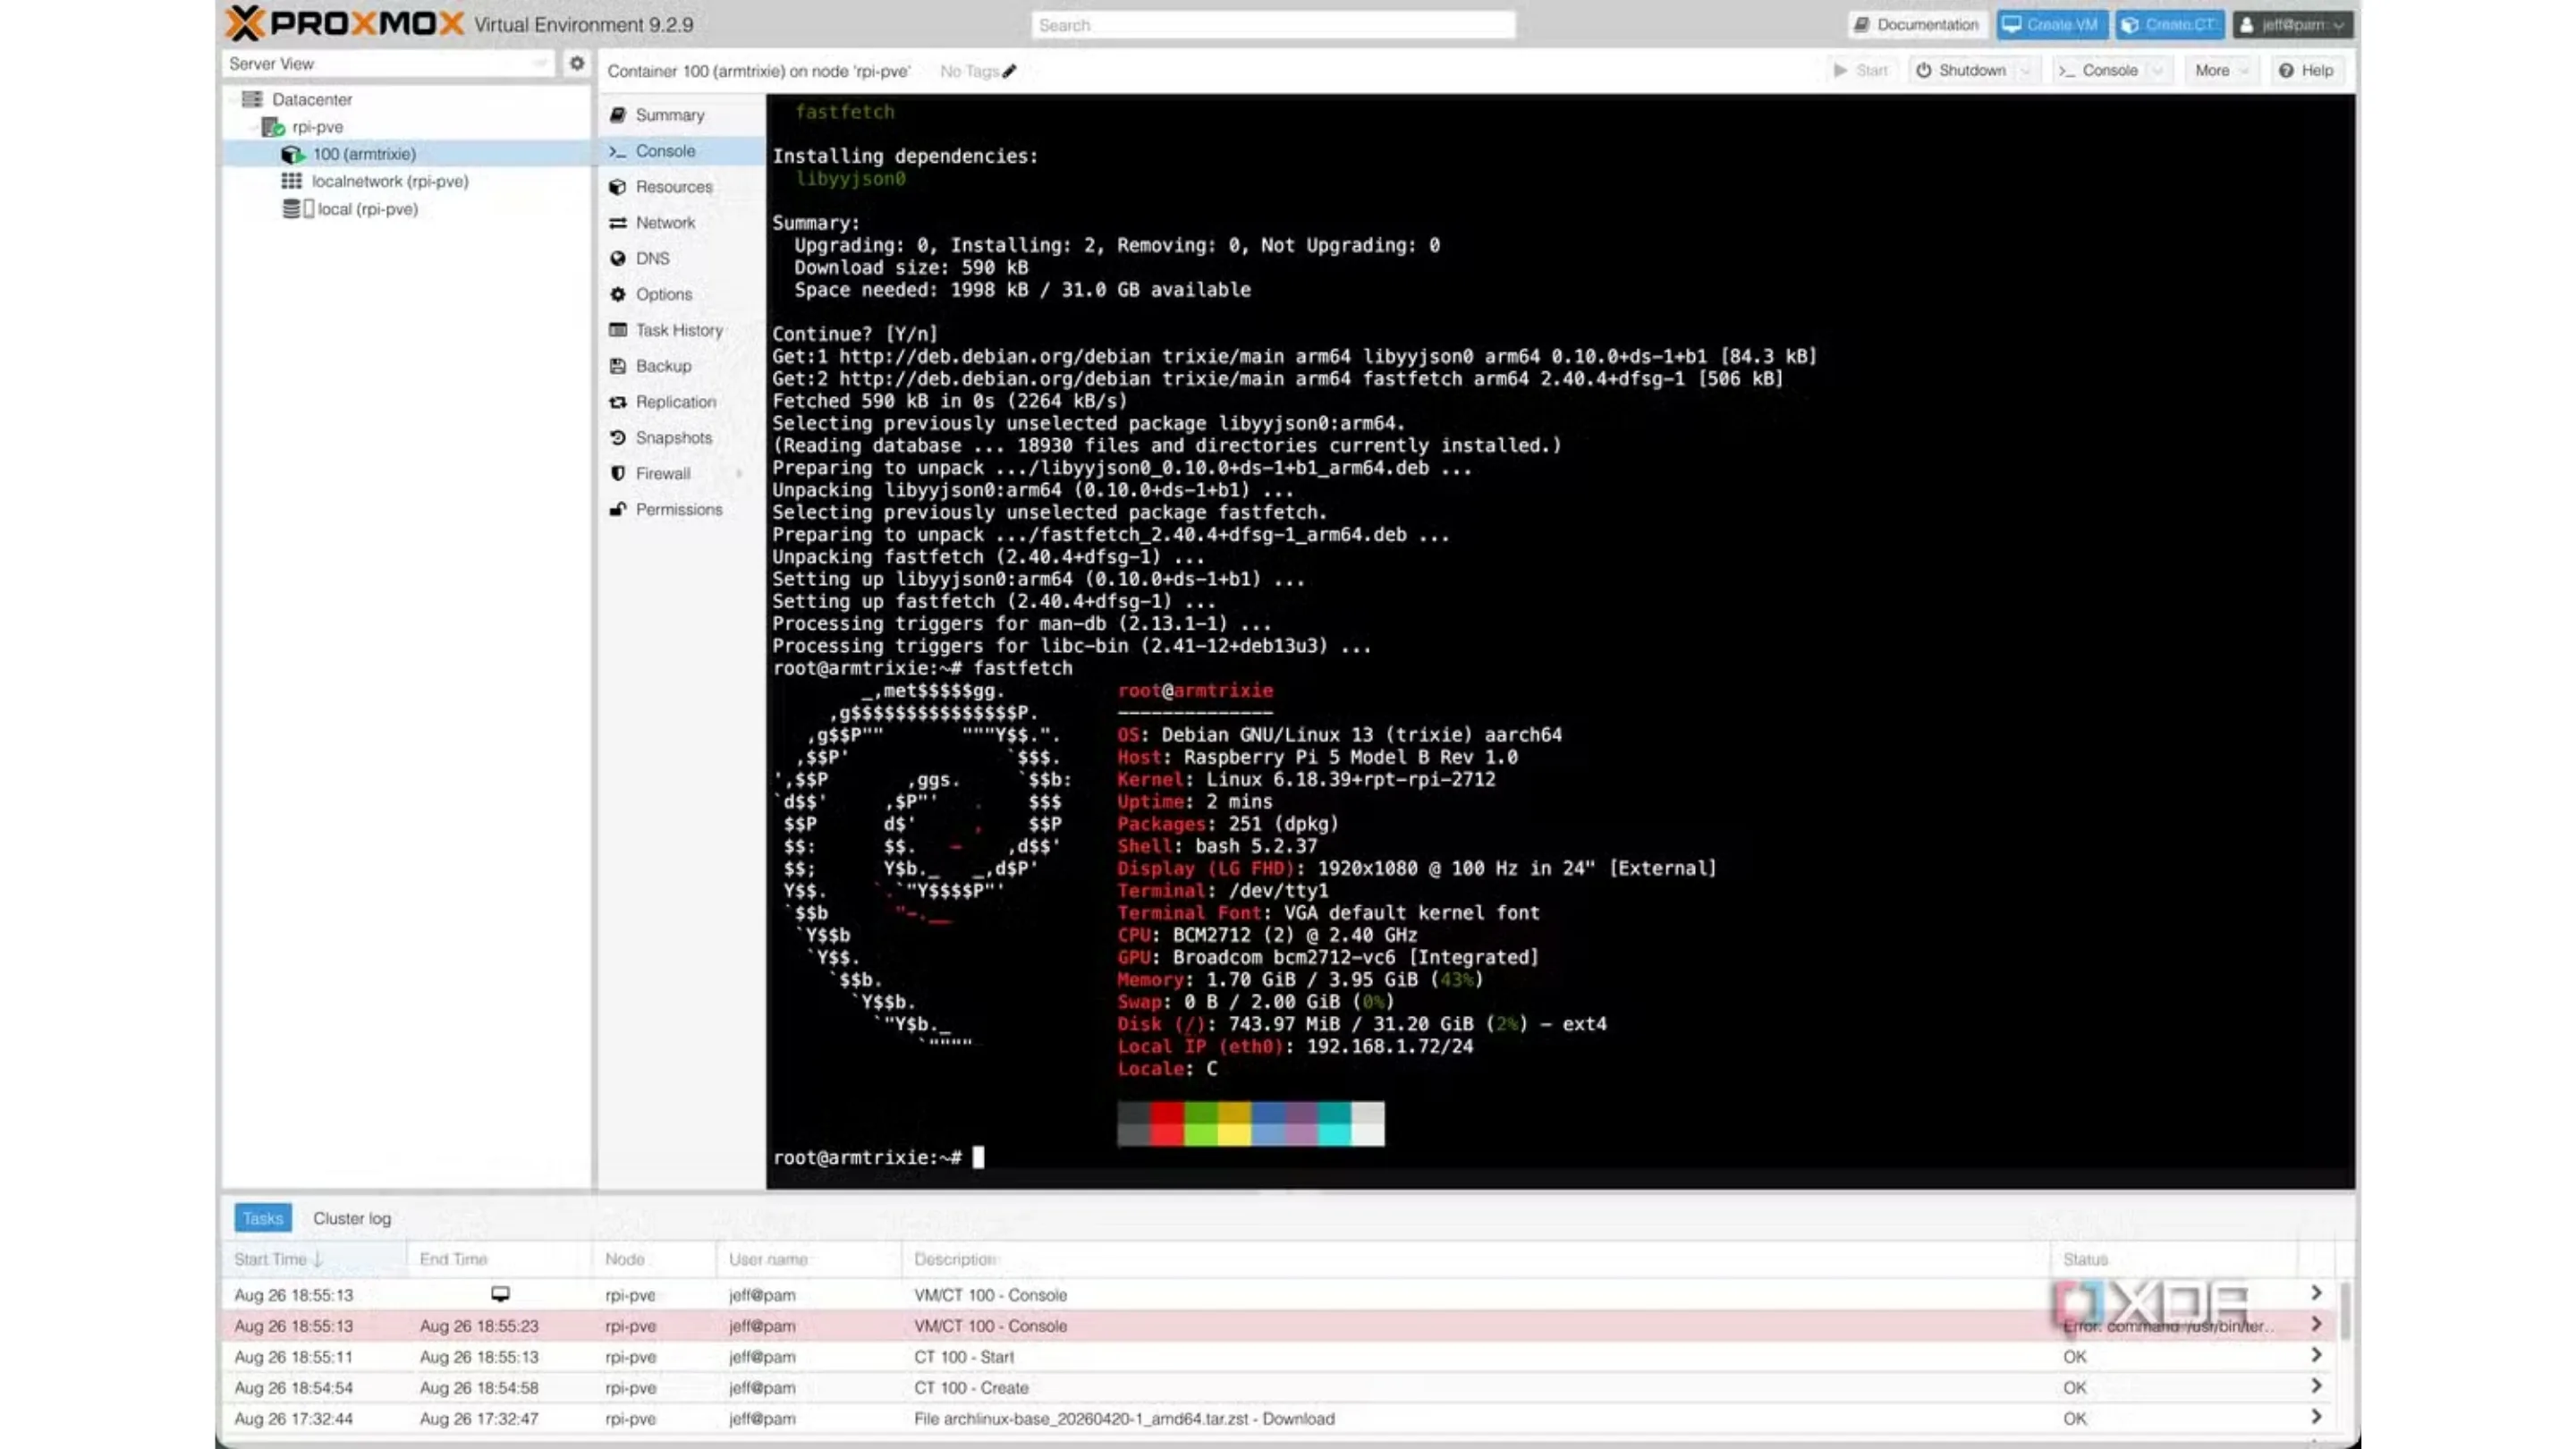Image resolution: width=2576 pixels, height=1449 pixels.
Task: Click the Firewall shield icon
Action: click(618, 474)
